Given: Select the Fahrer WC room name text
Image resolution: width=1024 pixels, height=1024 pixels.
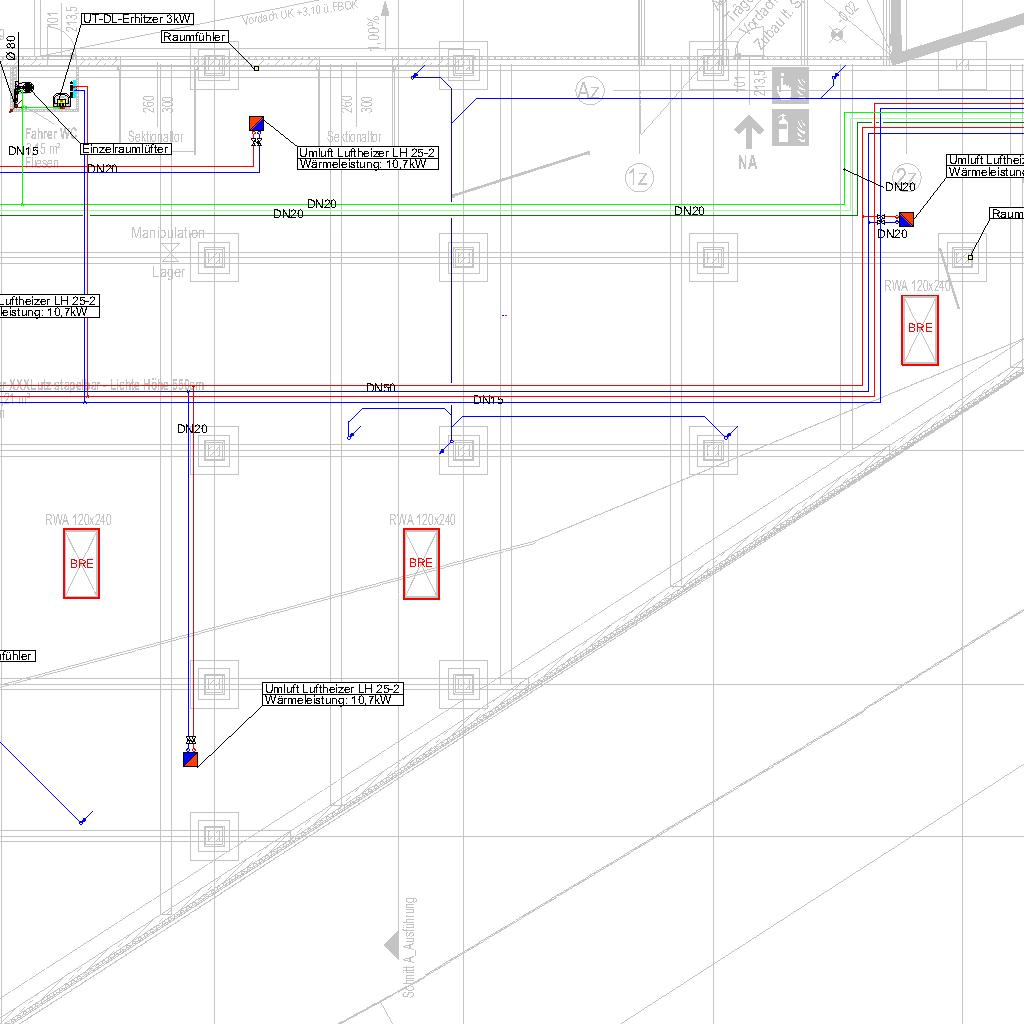Looking at the screenshot, I should (52, 133).
